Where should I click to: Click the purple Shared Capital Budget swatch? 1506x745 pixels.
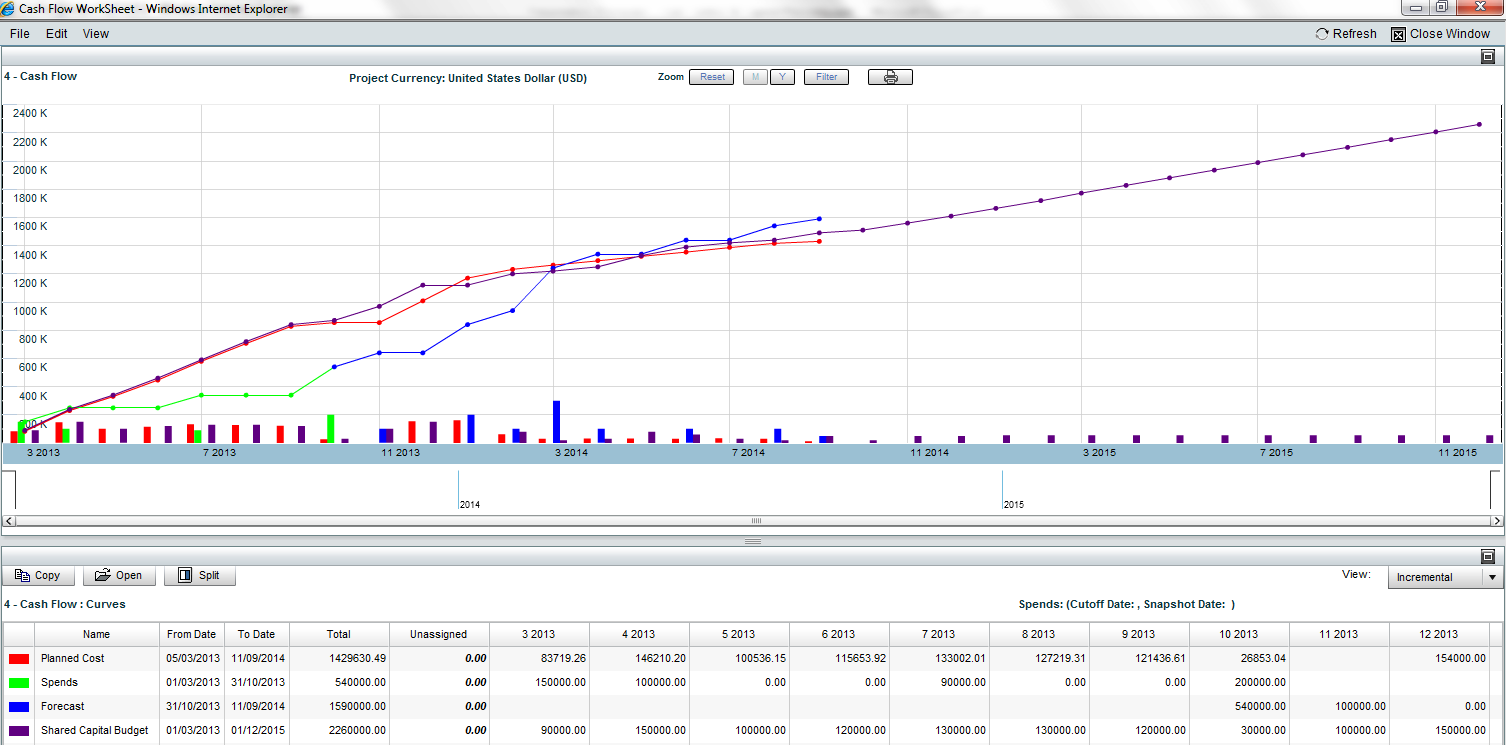tap(18, 731)
